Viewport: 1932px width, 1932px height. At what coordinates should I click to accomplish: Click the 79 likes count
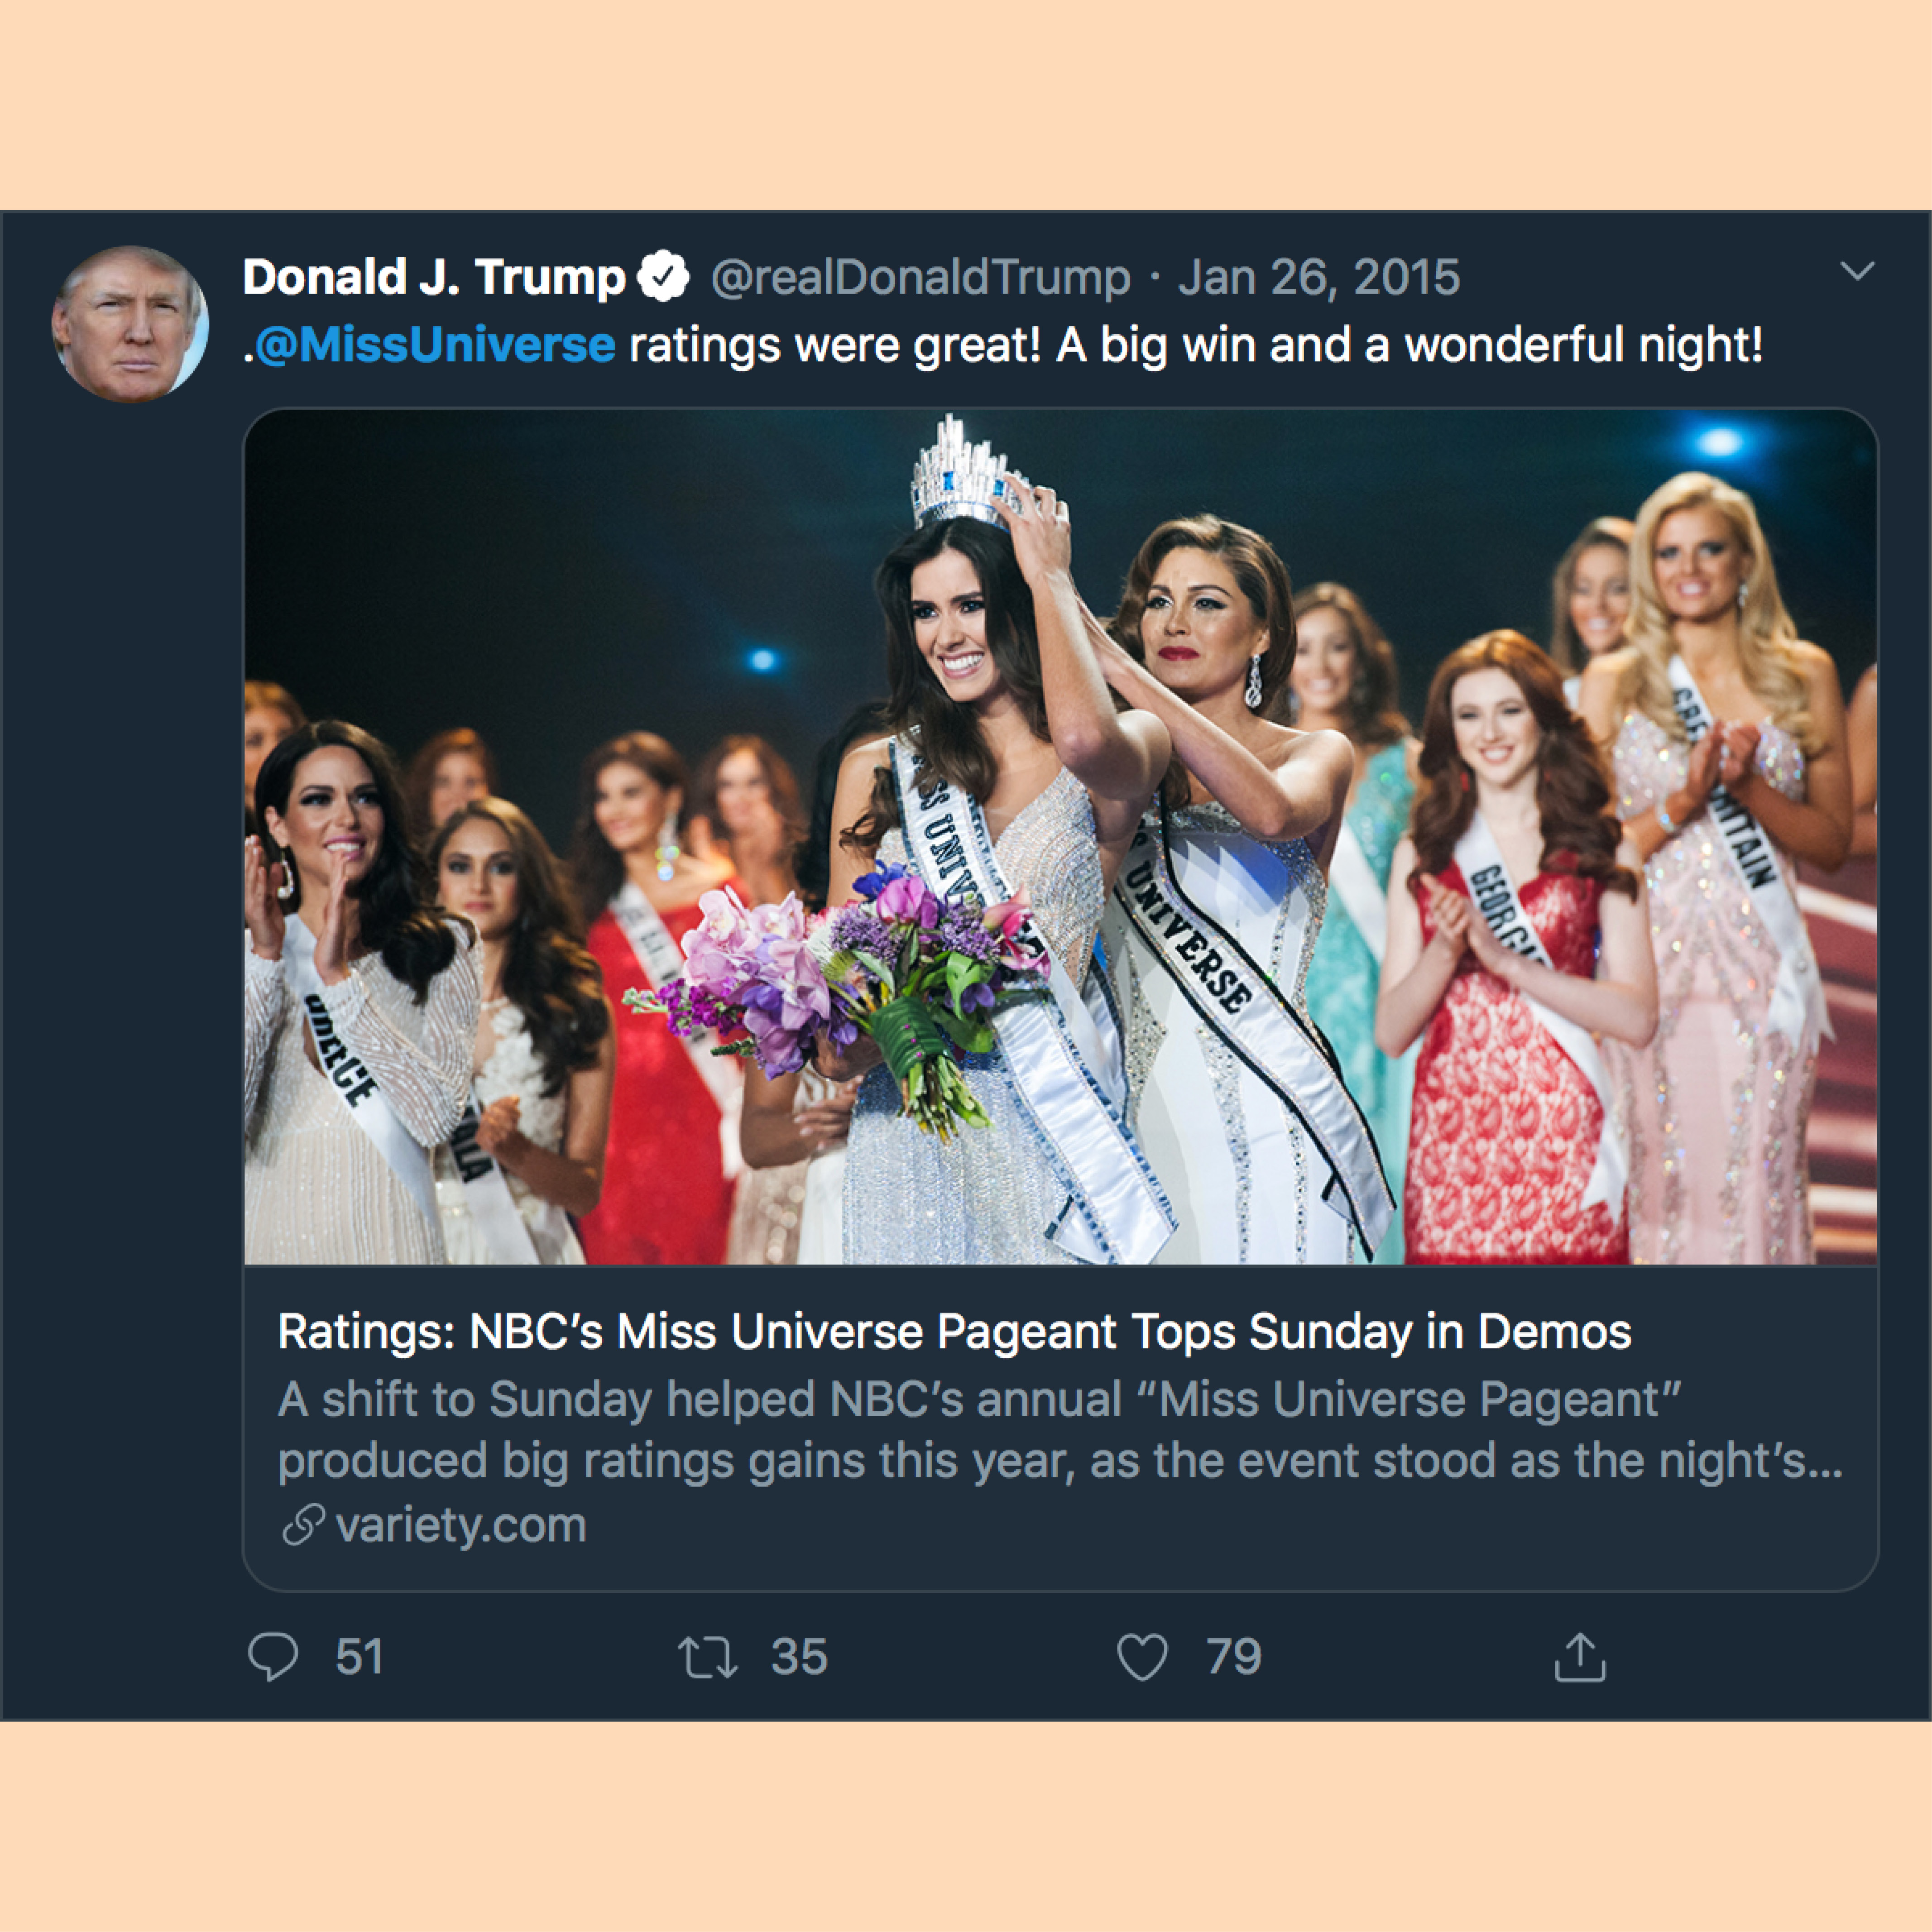click(x=1234, y=1657)
